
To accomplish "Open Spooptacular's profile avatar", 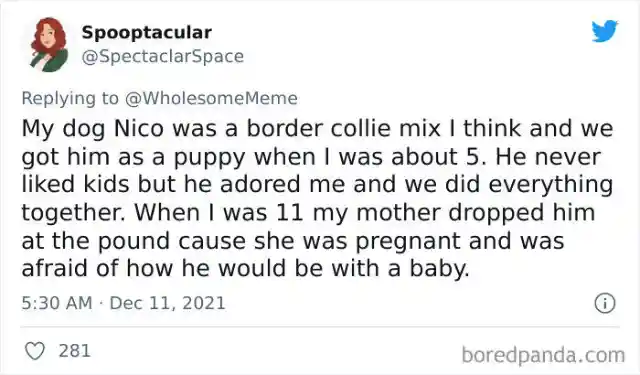I will pyautogui.click(x=49, y=44).
